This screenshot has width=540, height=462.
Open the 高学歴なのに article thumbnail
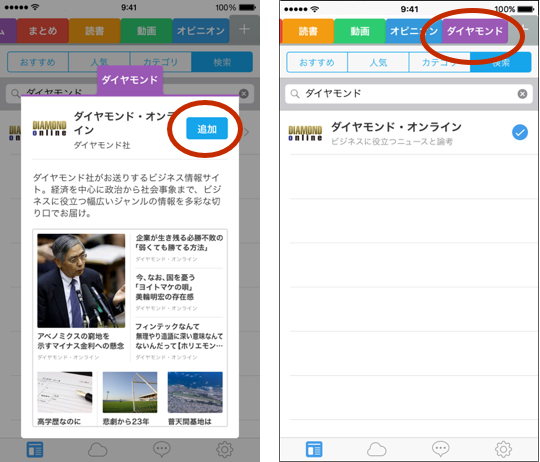[65, 392]
